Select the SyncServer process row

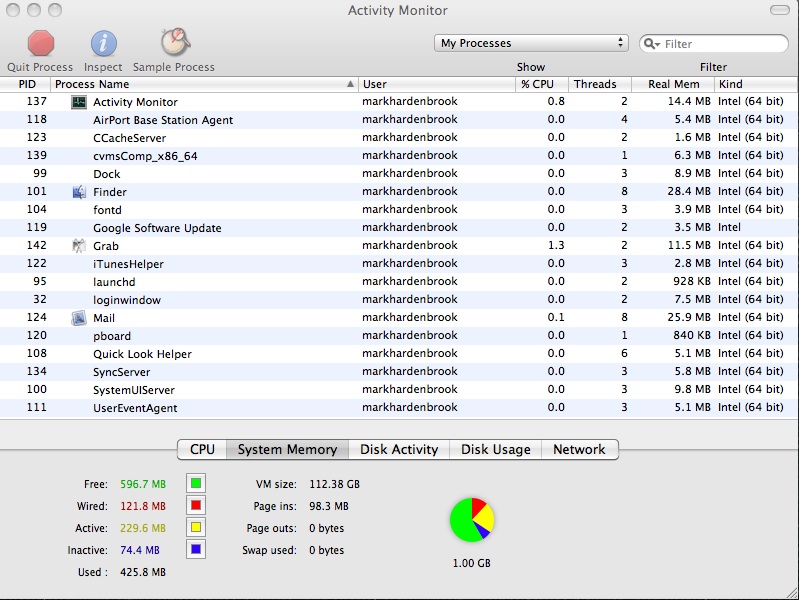(x=399, y=372)
